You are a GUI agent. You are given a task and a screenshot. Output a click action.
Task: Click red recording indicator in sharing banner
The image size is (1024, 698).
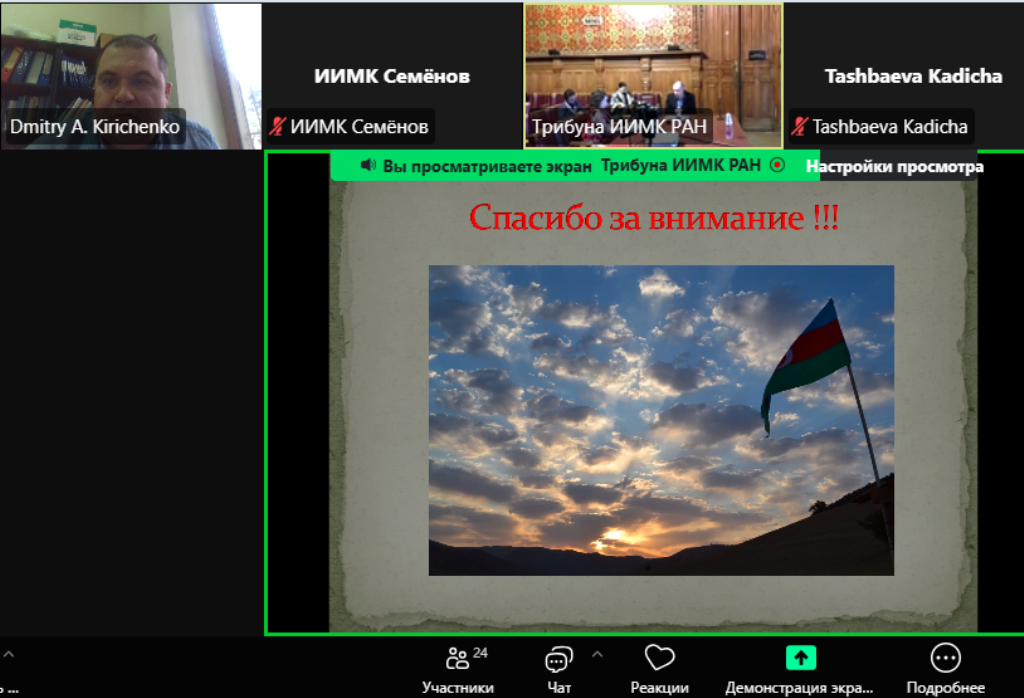(x=777, y=165)
